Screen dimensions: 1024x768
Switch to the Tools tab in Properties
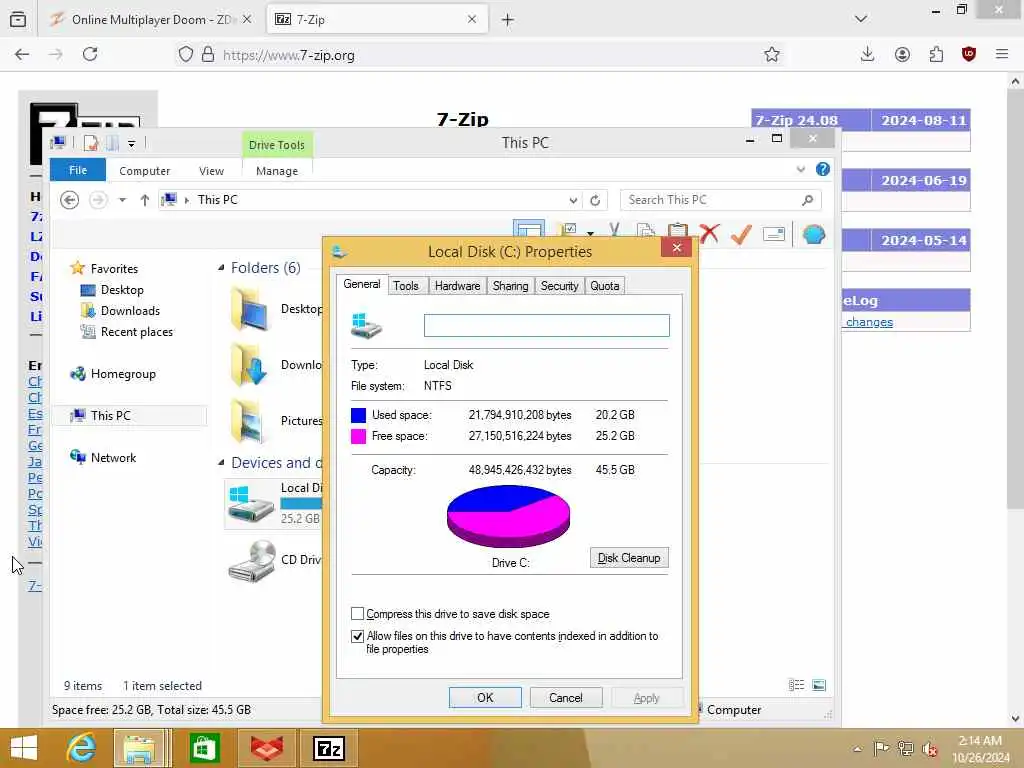[x=406, y=286]
